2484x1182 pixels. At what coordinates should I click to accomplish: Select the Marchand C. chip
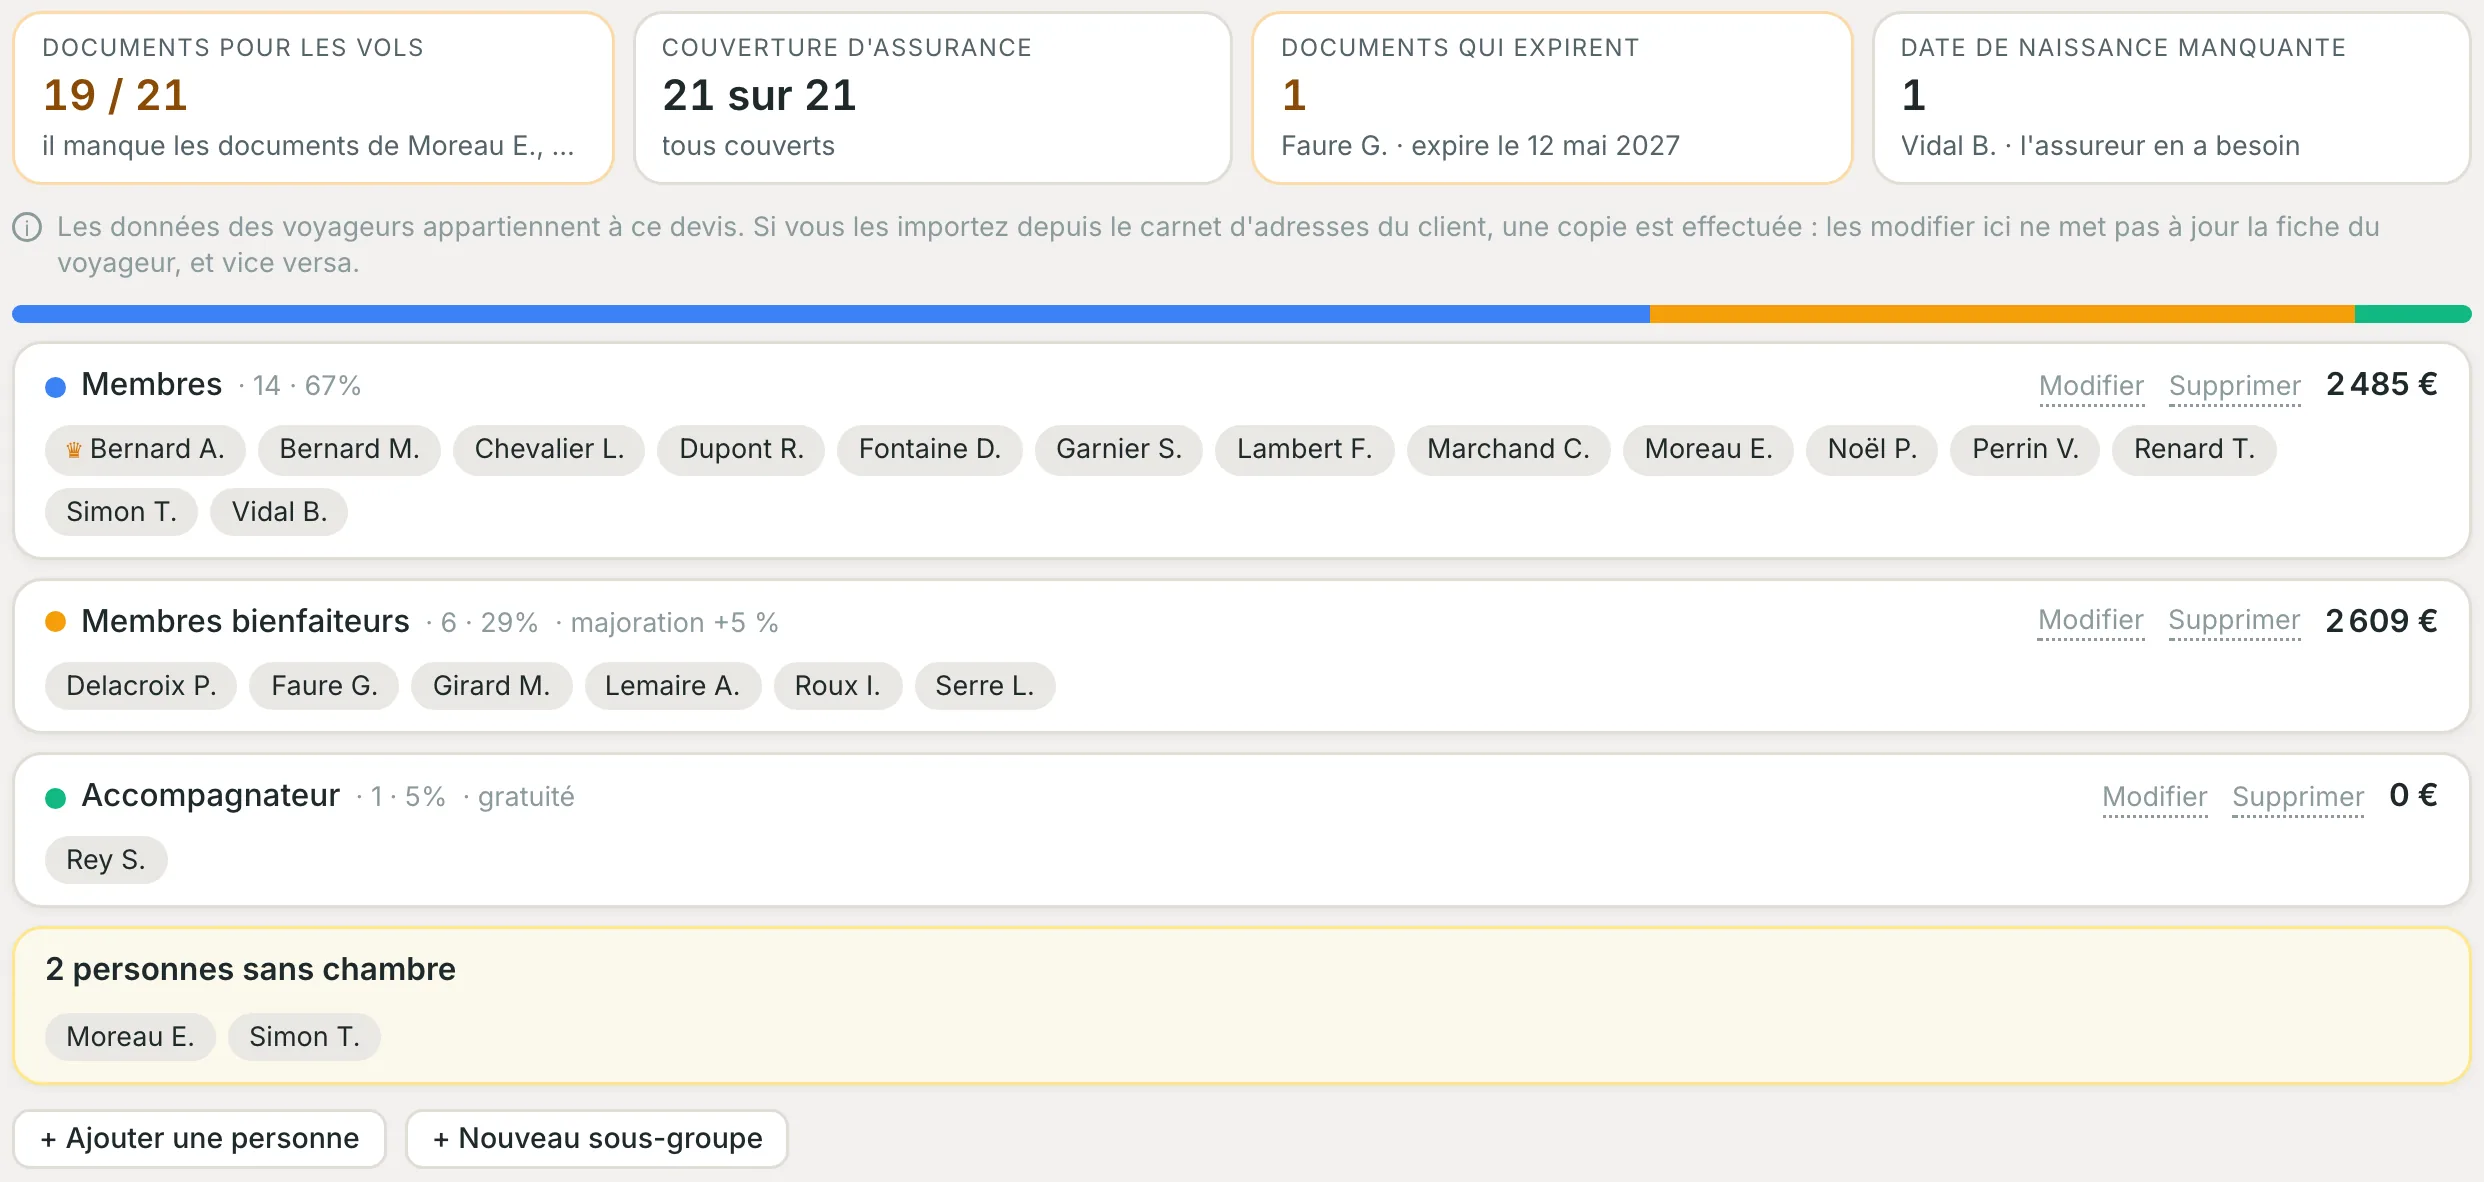pyautogui.click(x=1508, y=449)
